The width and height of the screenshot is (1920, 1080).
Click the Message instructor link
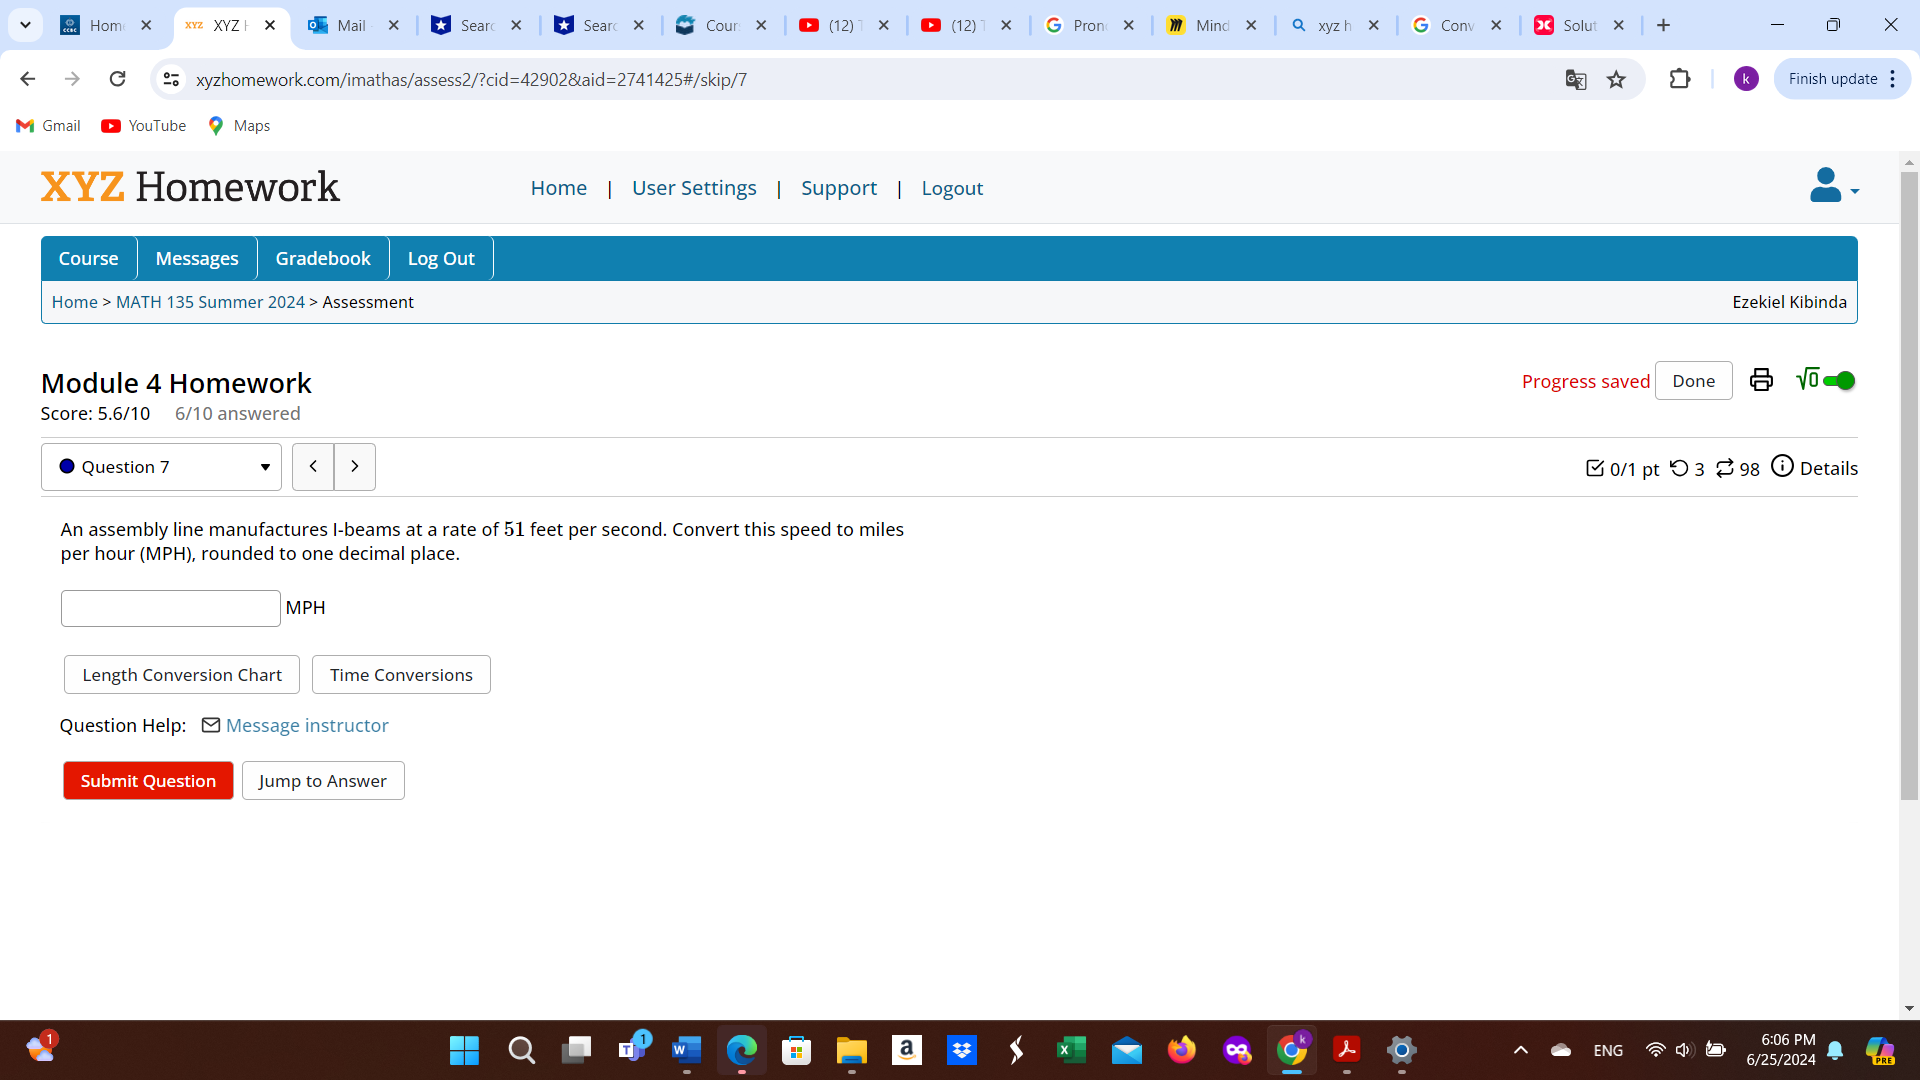pos(306,724)
